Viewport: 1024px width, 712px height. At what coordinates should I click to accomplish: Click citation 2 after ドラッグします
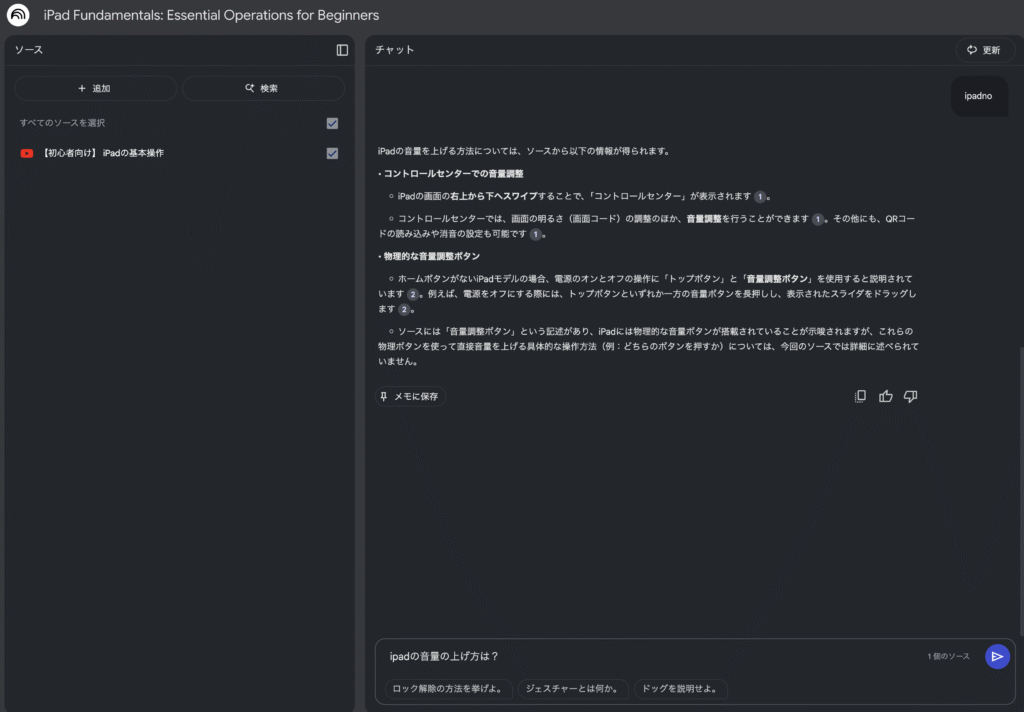[404, 310]
